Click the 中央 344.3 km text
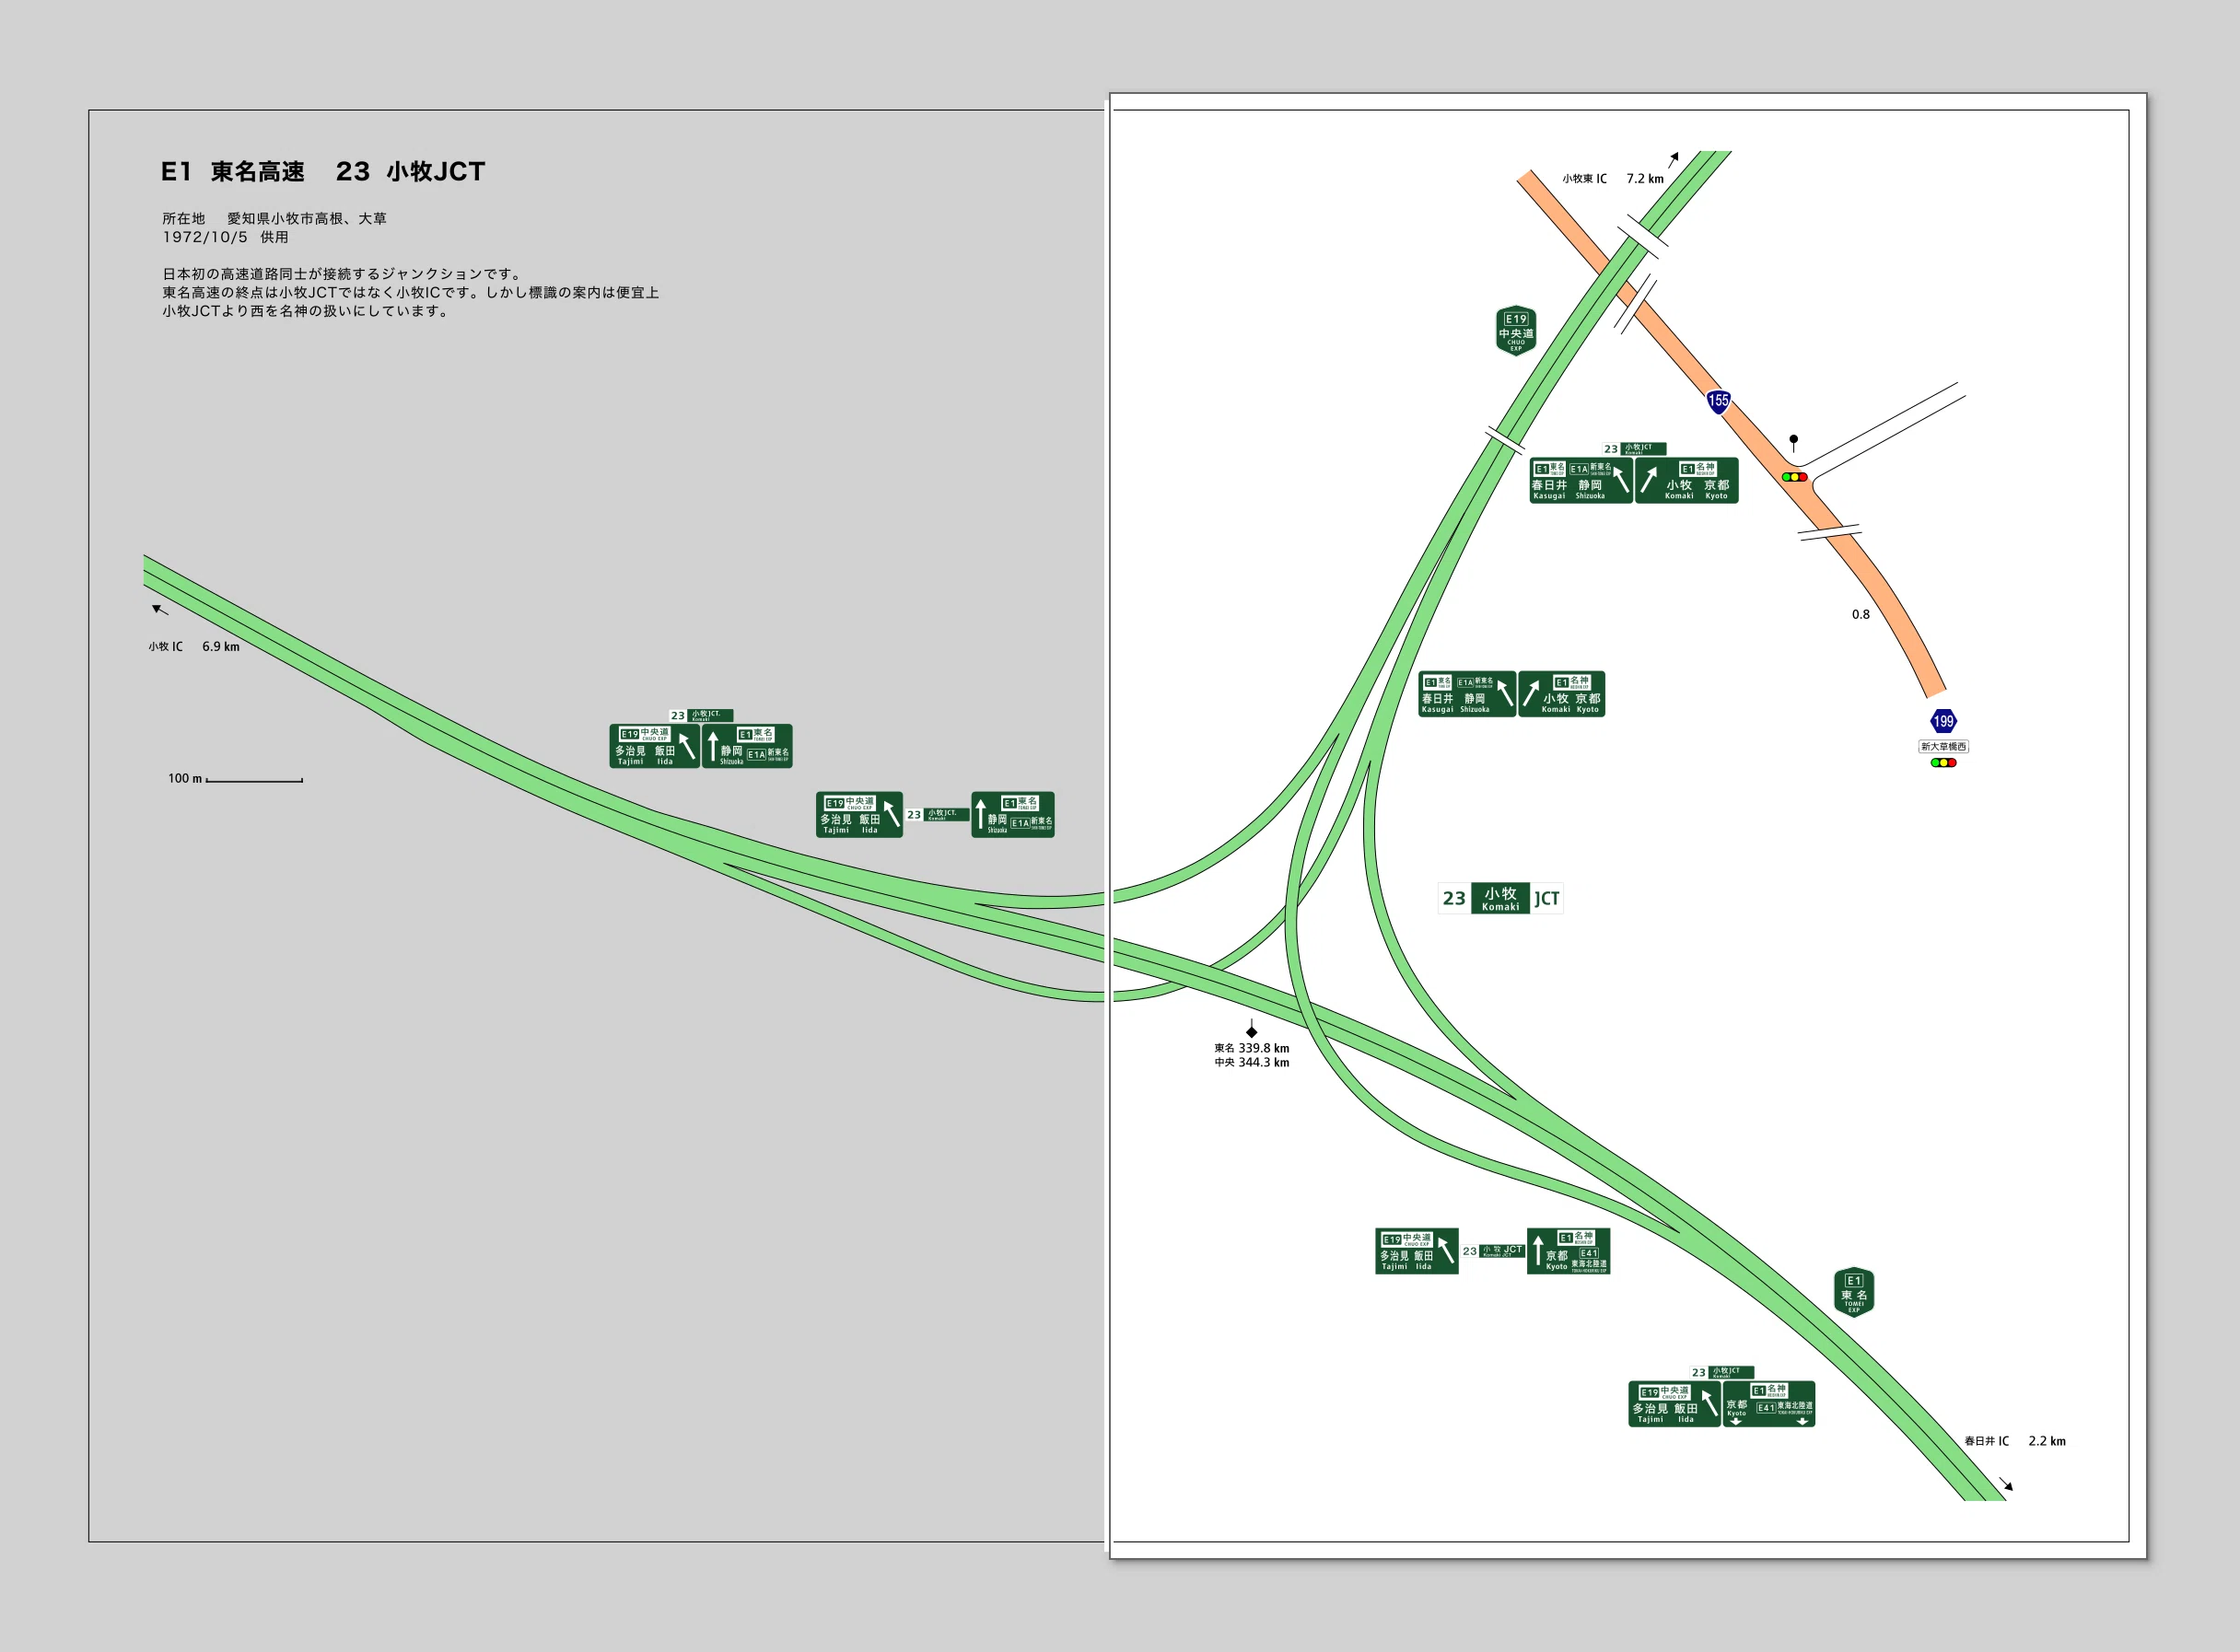 pyautogui.click(x=1251, y=1062)
